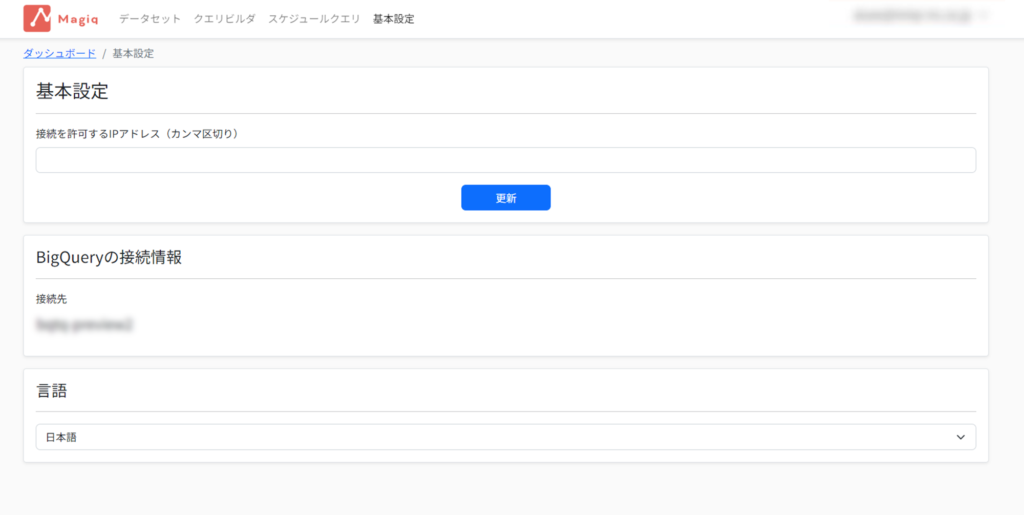Click the 基本設定 breadcrumb text
Image resolution: width=1024 pixels, height=515 pixels.
coord(133,53)
